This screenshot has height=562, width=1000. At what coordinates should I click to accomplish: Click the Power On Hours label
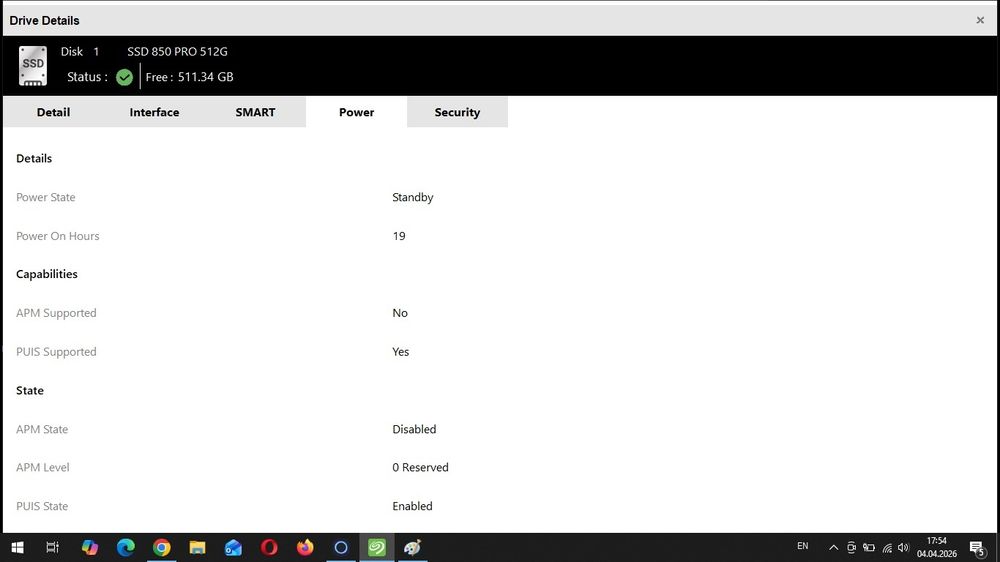[57, 236]
